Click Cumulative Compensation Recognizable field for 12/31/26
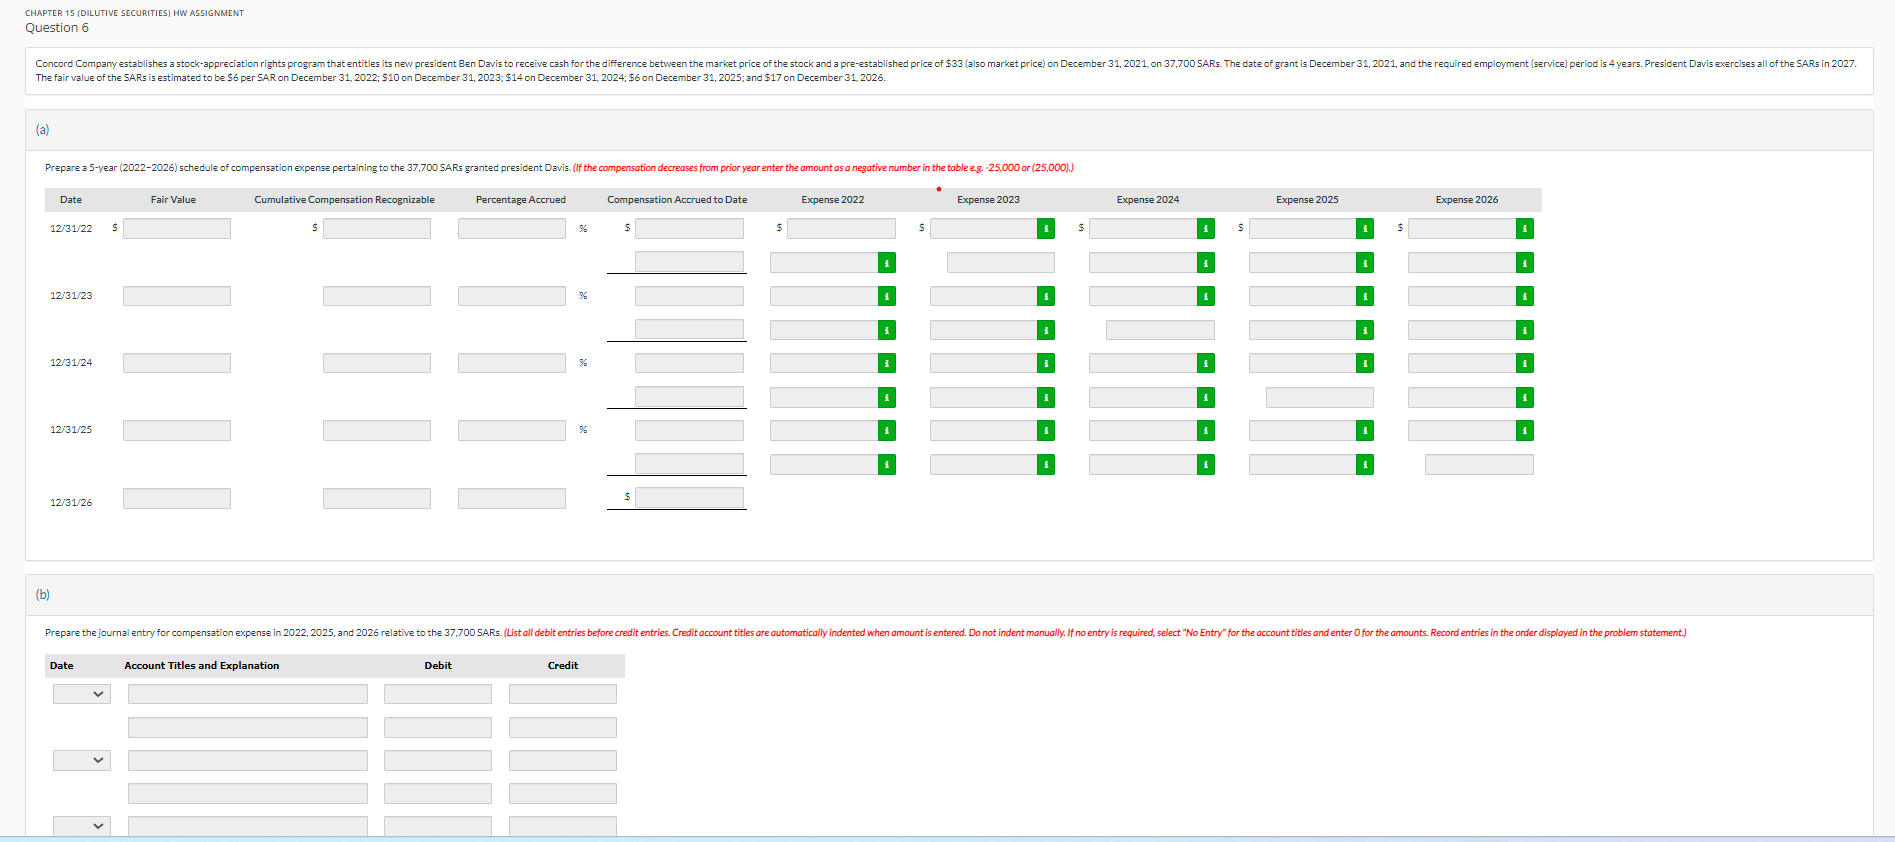The height and width of the screenshot is (842, 1895). point(377,498)
